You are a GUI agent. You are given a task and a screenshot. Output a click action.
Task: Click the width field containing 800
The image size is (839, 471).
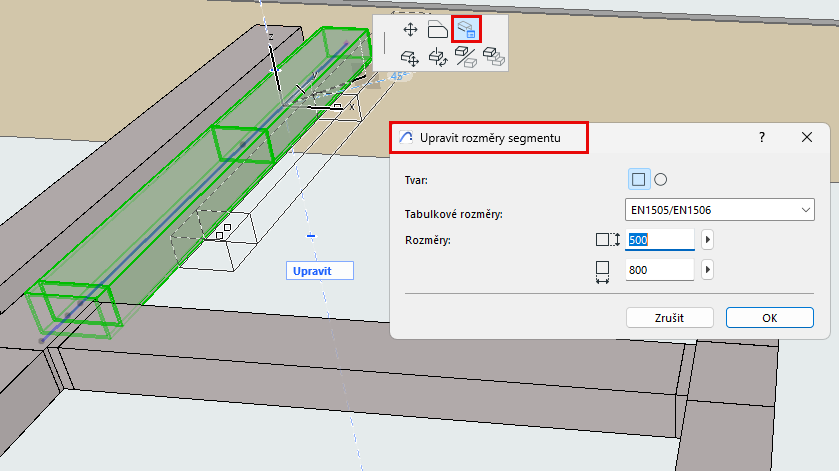tap(660, 270)
